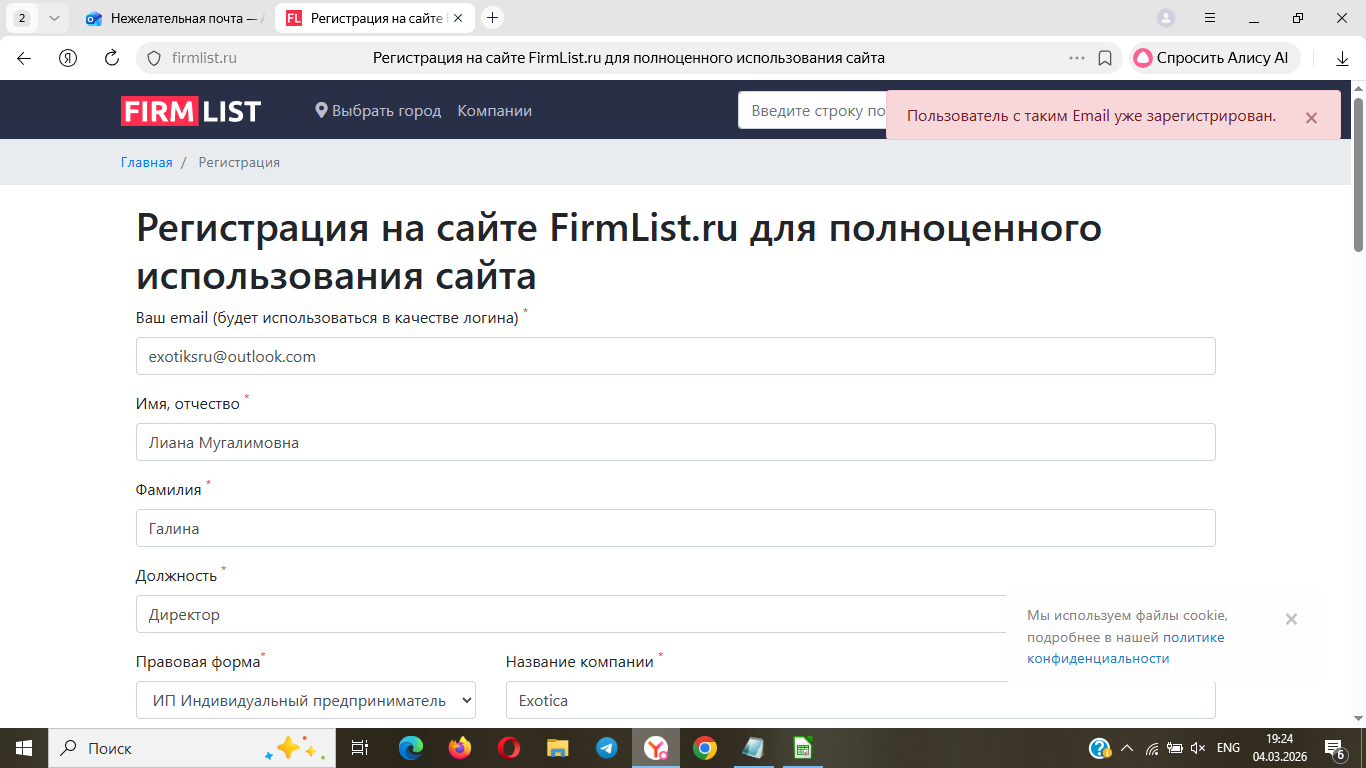Open the Get Help tray icon
Viewport: 1366px width, 768px height.
pos(1099,748)
